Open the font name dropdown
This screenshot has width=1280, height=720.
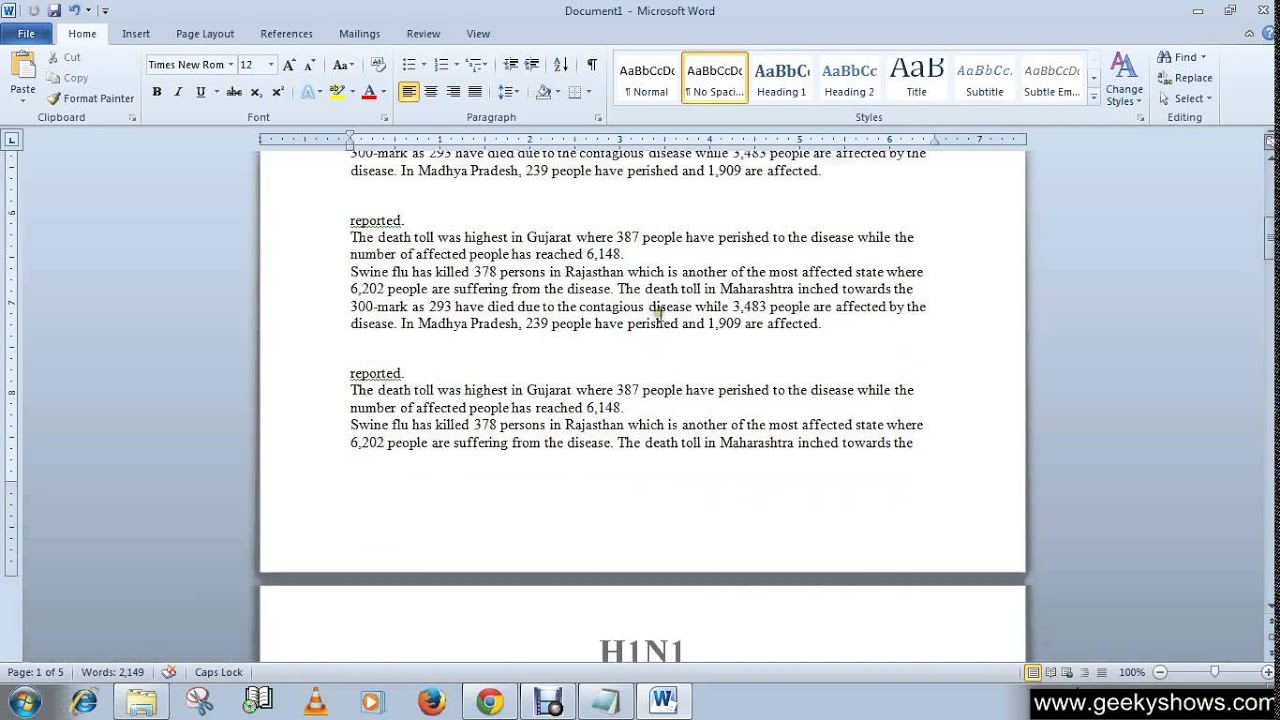click(231, 65)
